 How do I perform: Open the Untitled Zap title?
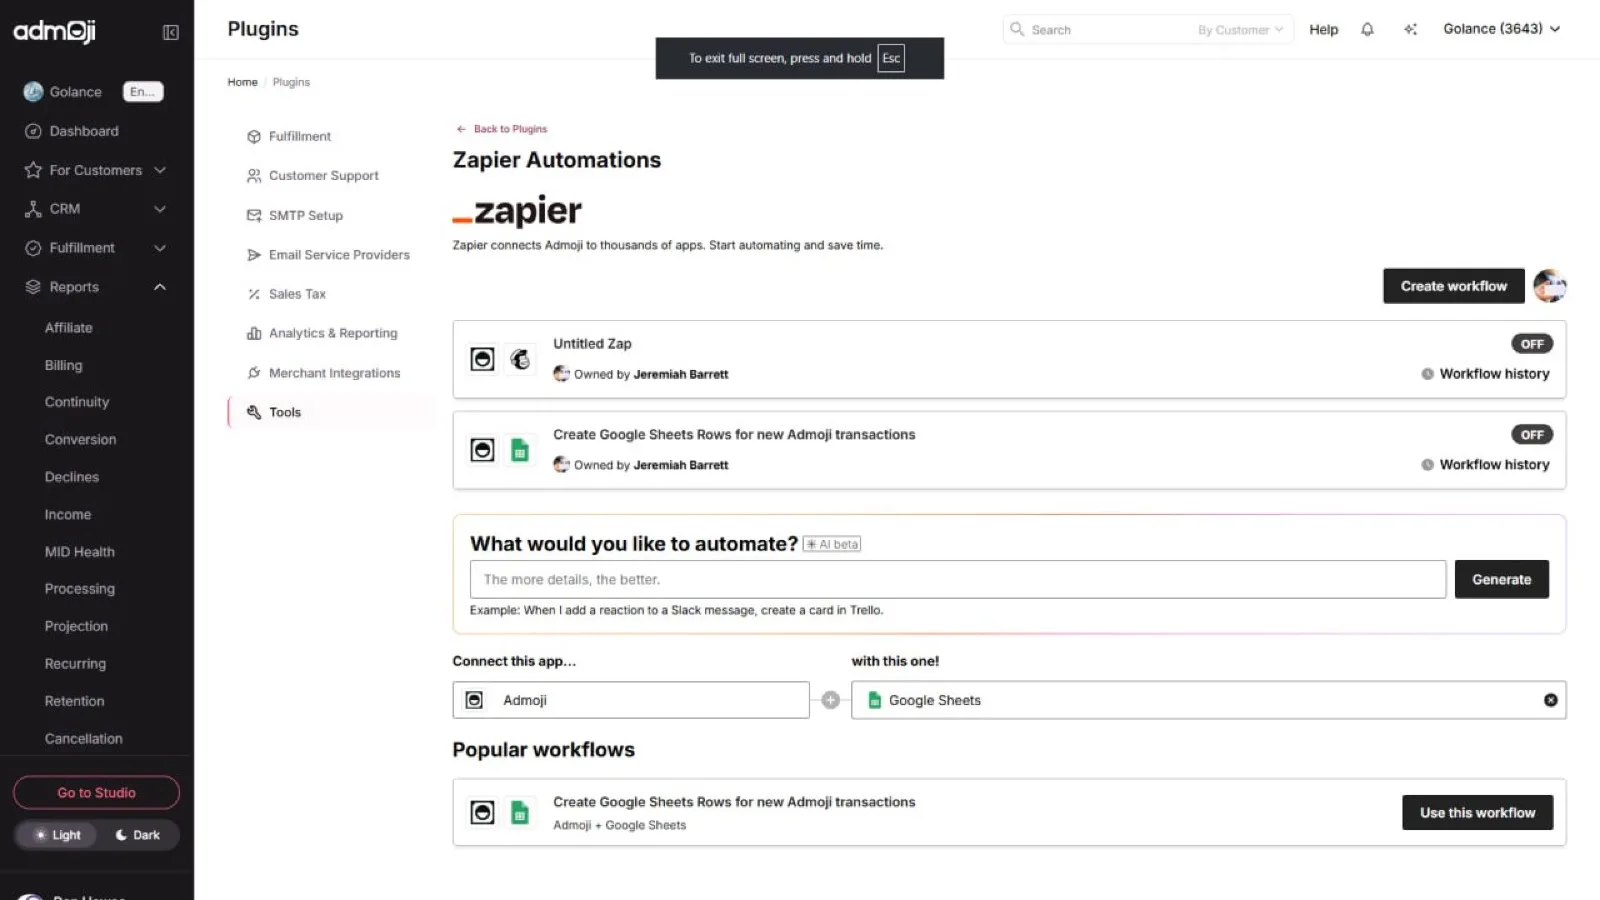pos(592,344)
